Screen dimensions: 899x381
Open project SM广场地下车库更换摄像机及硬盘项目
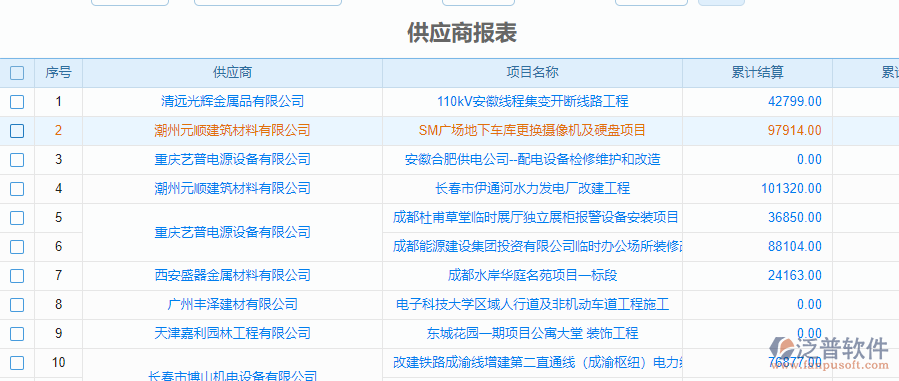(x=532, y=131)
